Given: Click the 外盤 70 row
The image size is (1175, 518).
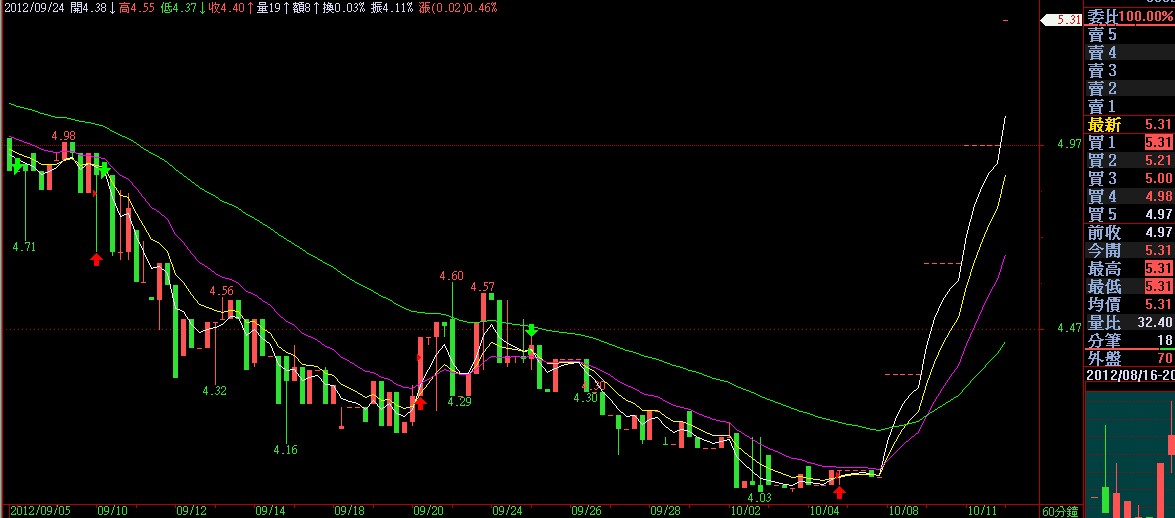Looking at the screenshot, I should tap(1130, 358).
